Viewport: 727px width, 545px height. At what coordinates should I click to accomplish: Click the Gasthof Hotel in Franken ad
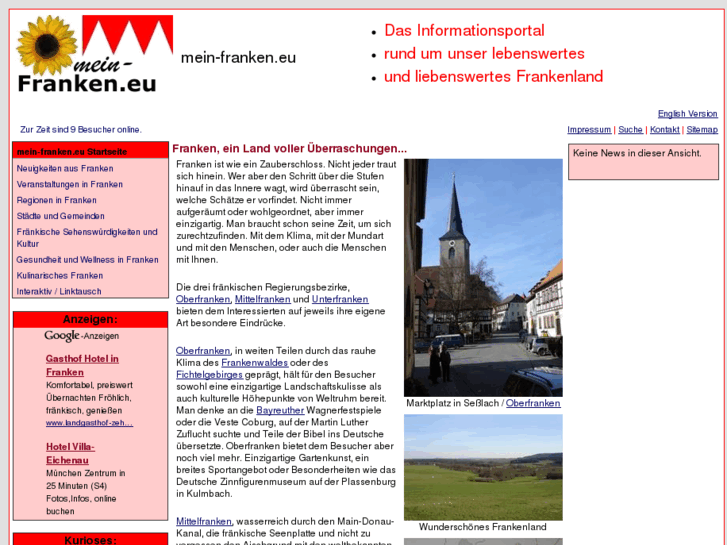click(82, 365)
